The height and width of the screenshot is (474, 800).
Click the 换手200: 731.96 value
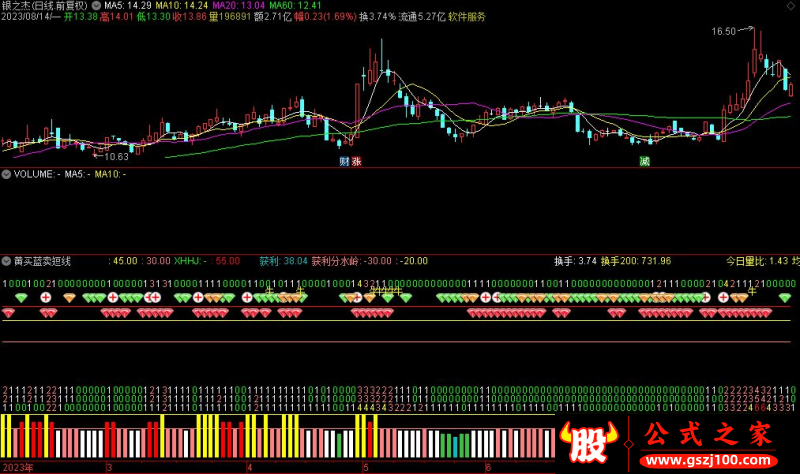pos(636,261)
